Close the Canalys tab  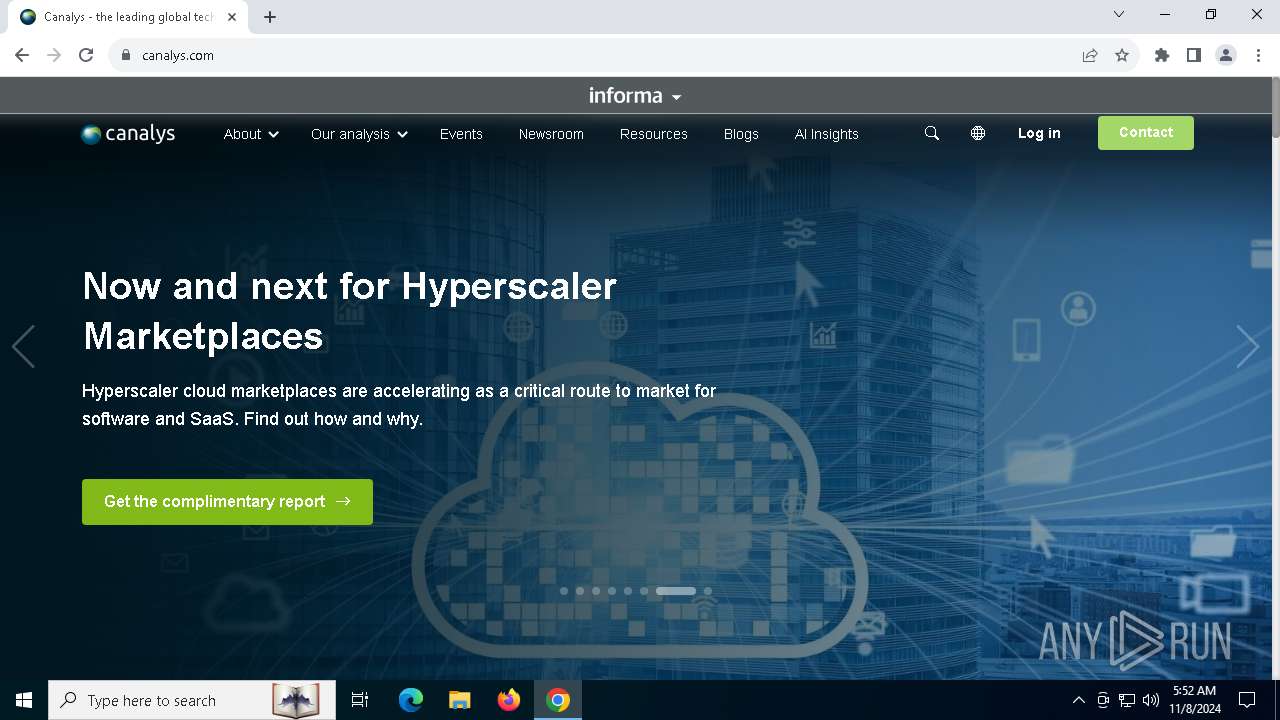(x=232, y=16)
